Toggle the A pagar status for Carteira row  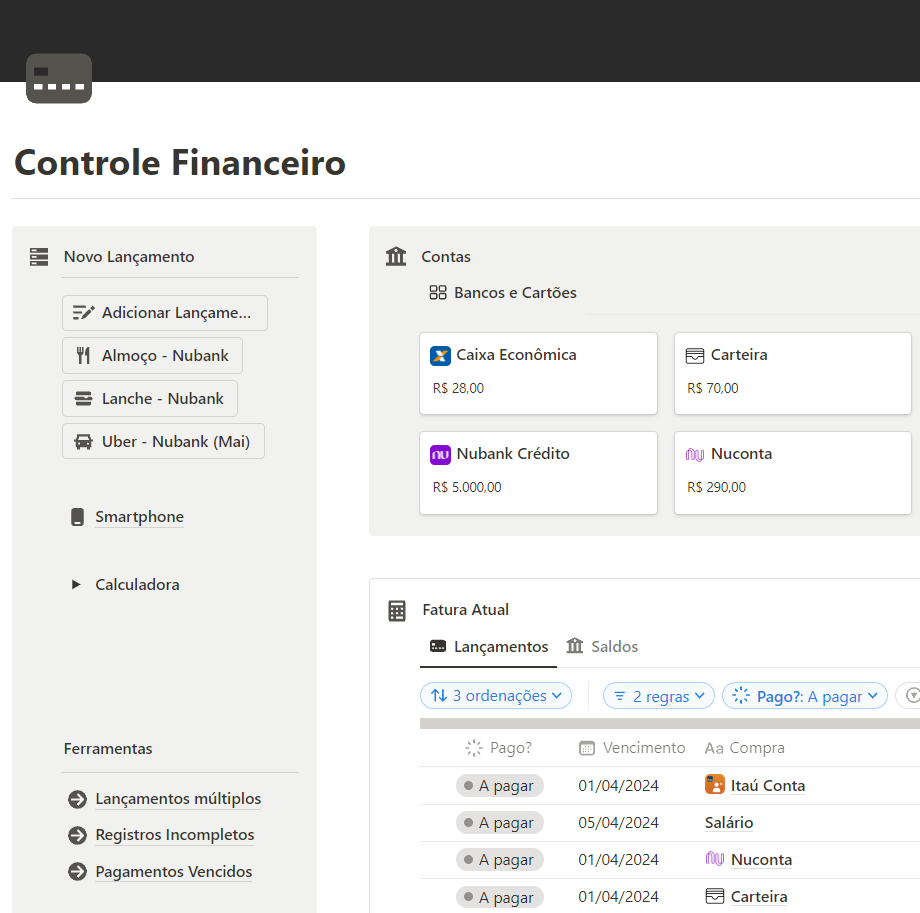499,897
